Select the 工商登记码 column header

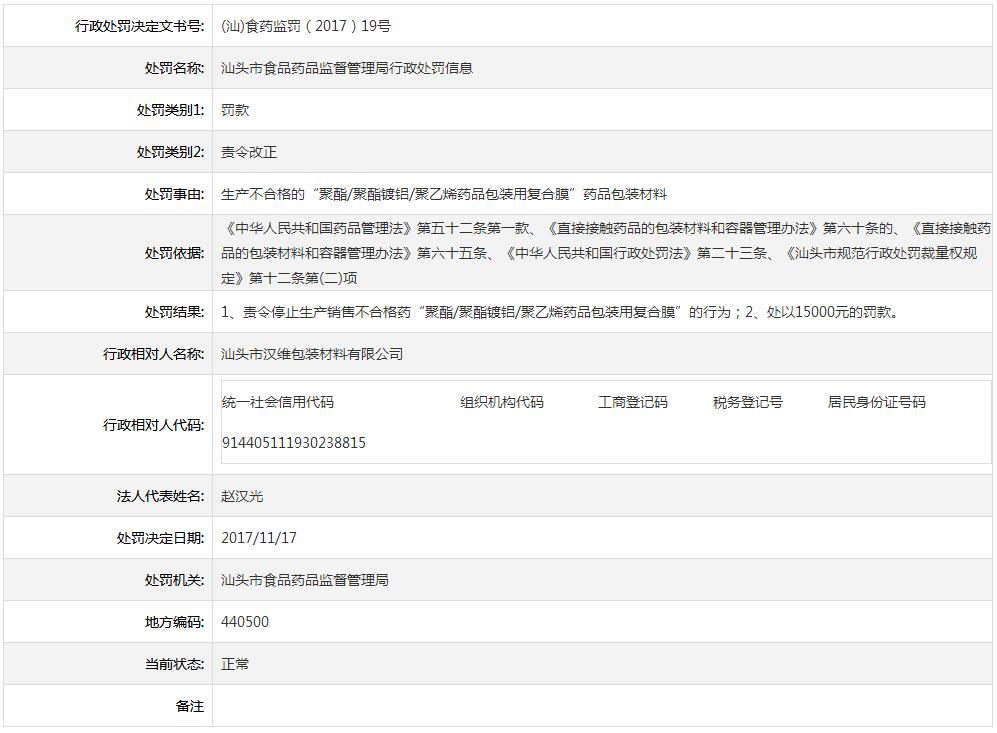(x=634, y=402)
